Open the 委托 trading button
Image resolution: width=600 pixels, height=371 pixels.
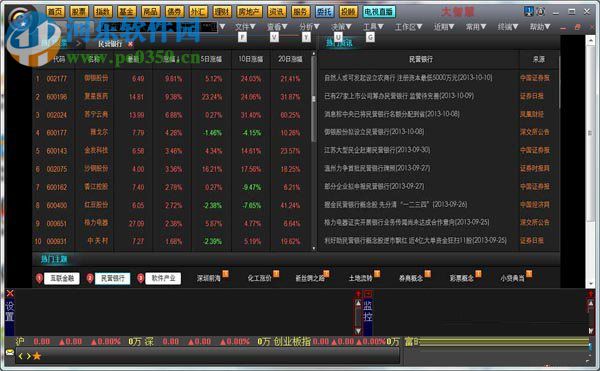coord(324,12)
